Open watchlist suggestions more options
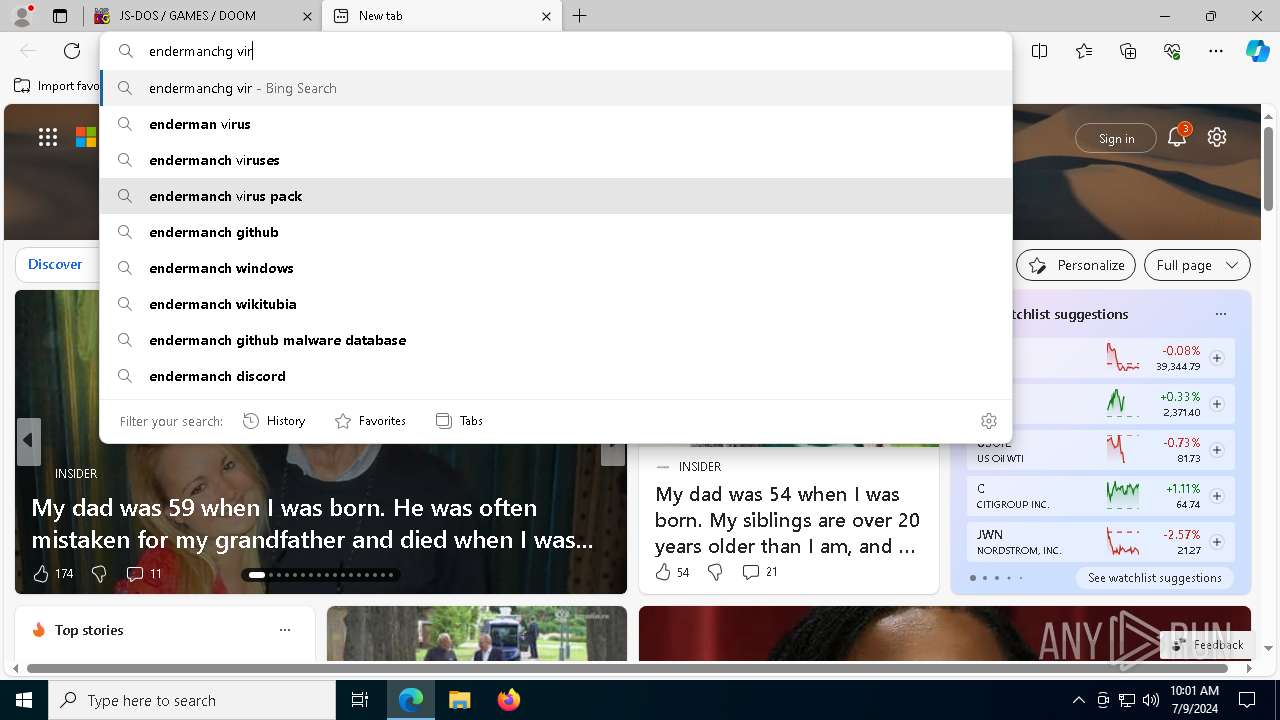Image resolution: width=1280 pixels, height=720 pixels. click(1221, 314)
